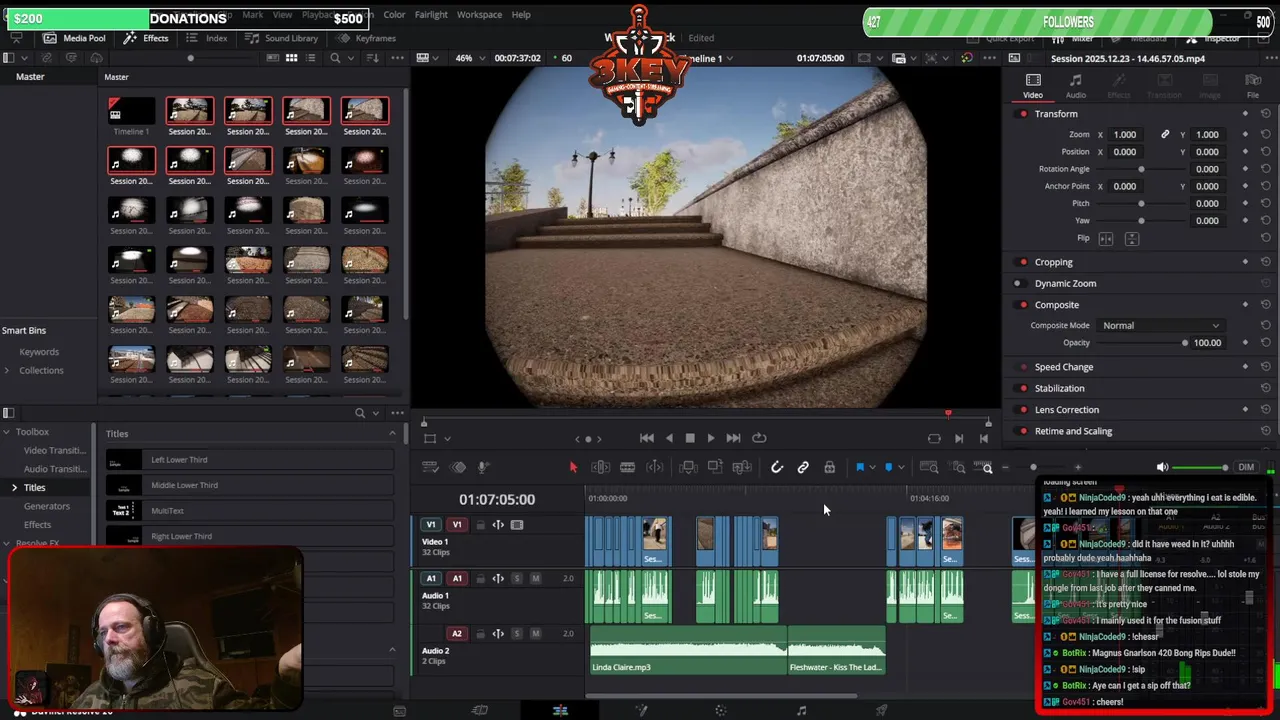The width and height of the screenshot is (1280, 720).
Task: Click the Overwrite Clip toolbar icon
Action: [715, 467]
